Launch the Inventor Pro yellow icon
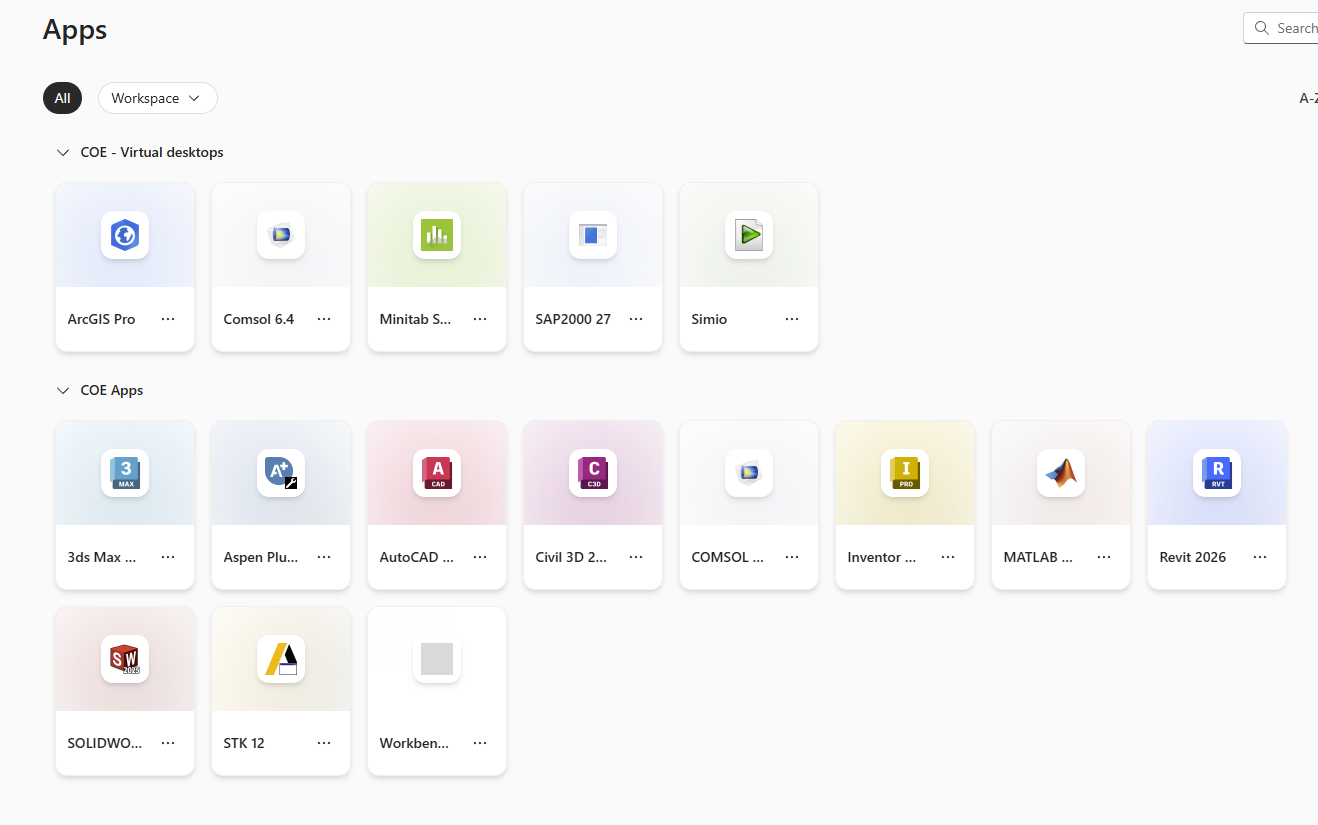The width and height of the screenshot is (1318, 825). point(905,473)
